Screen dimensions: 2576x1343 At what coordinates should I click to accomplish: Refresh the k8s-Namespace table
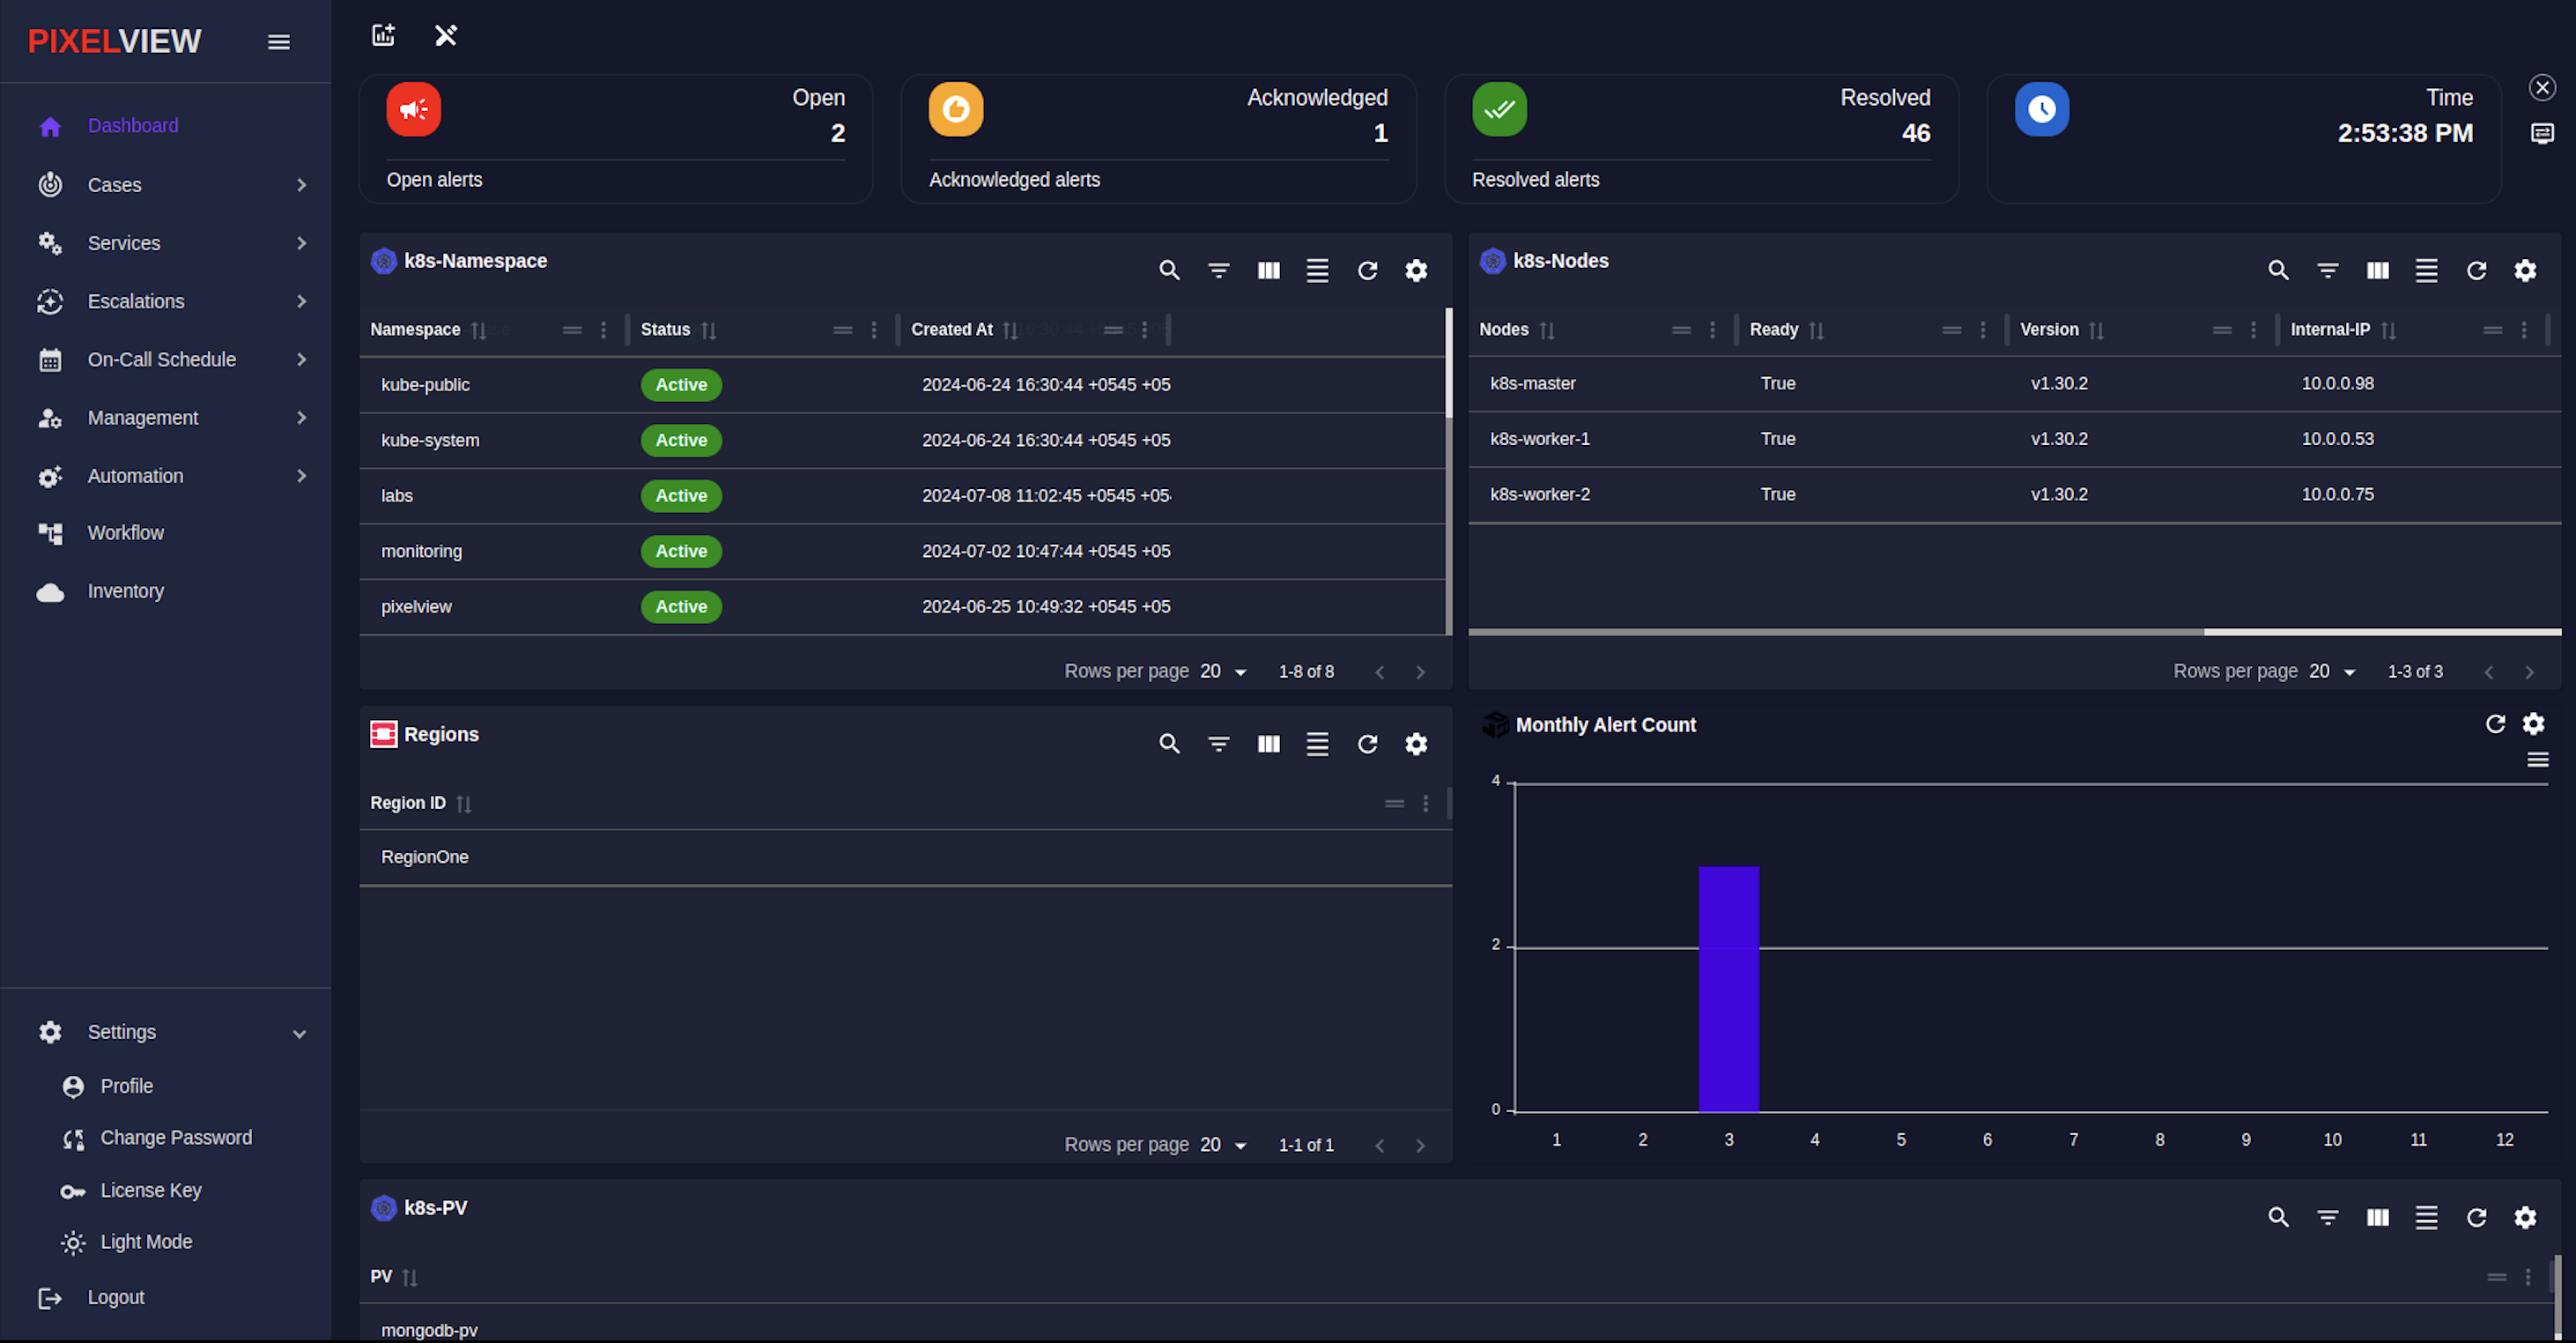click(1367, 270)
